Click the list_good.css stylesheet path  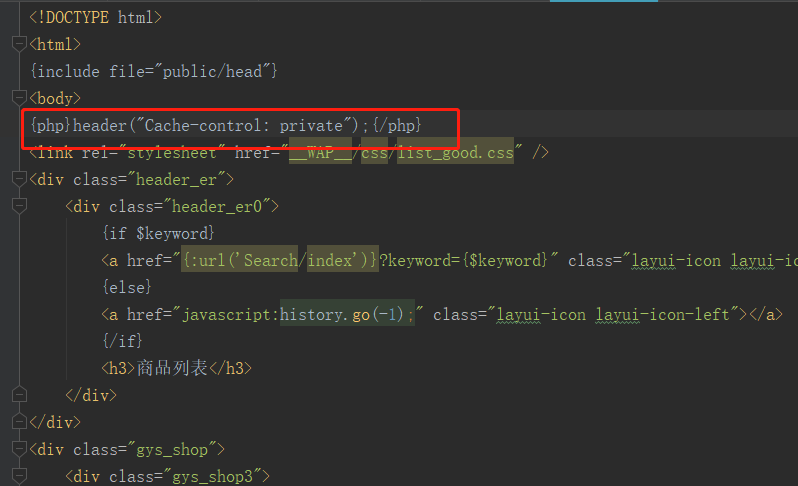(x=455, y=153)
